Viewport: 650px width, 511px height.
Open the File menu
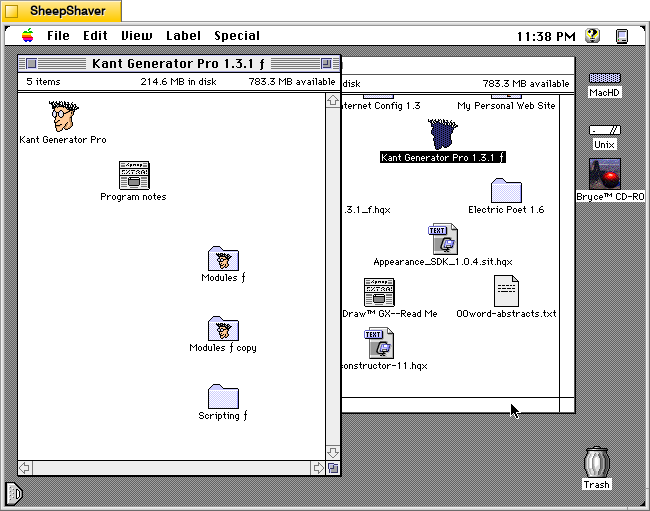(x=58, y=36)
